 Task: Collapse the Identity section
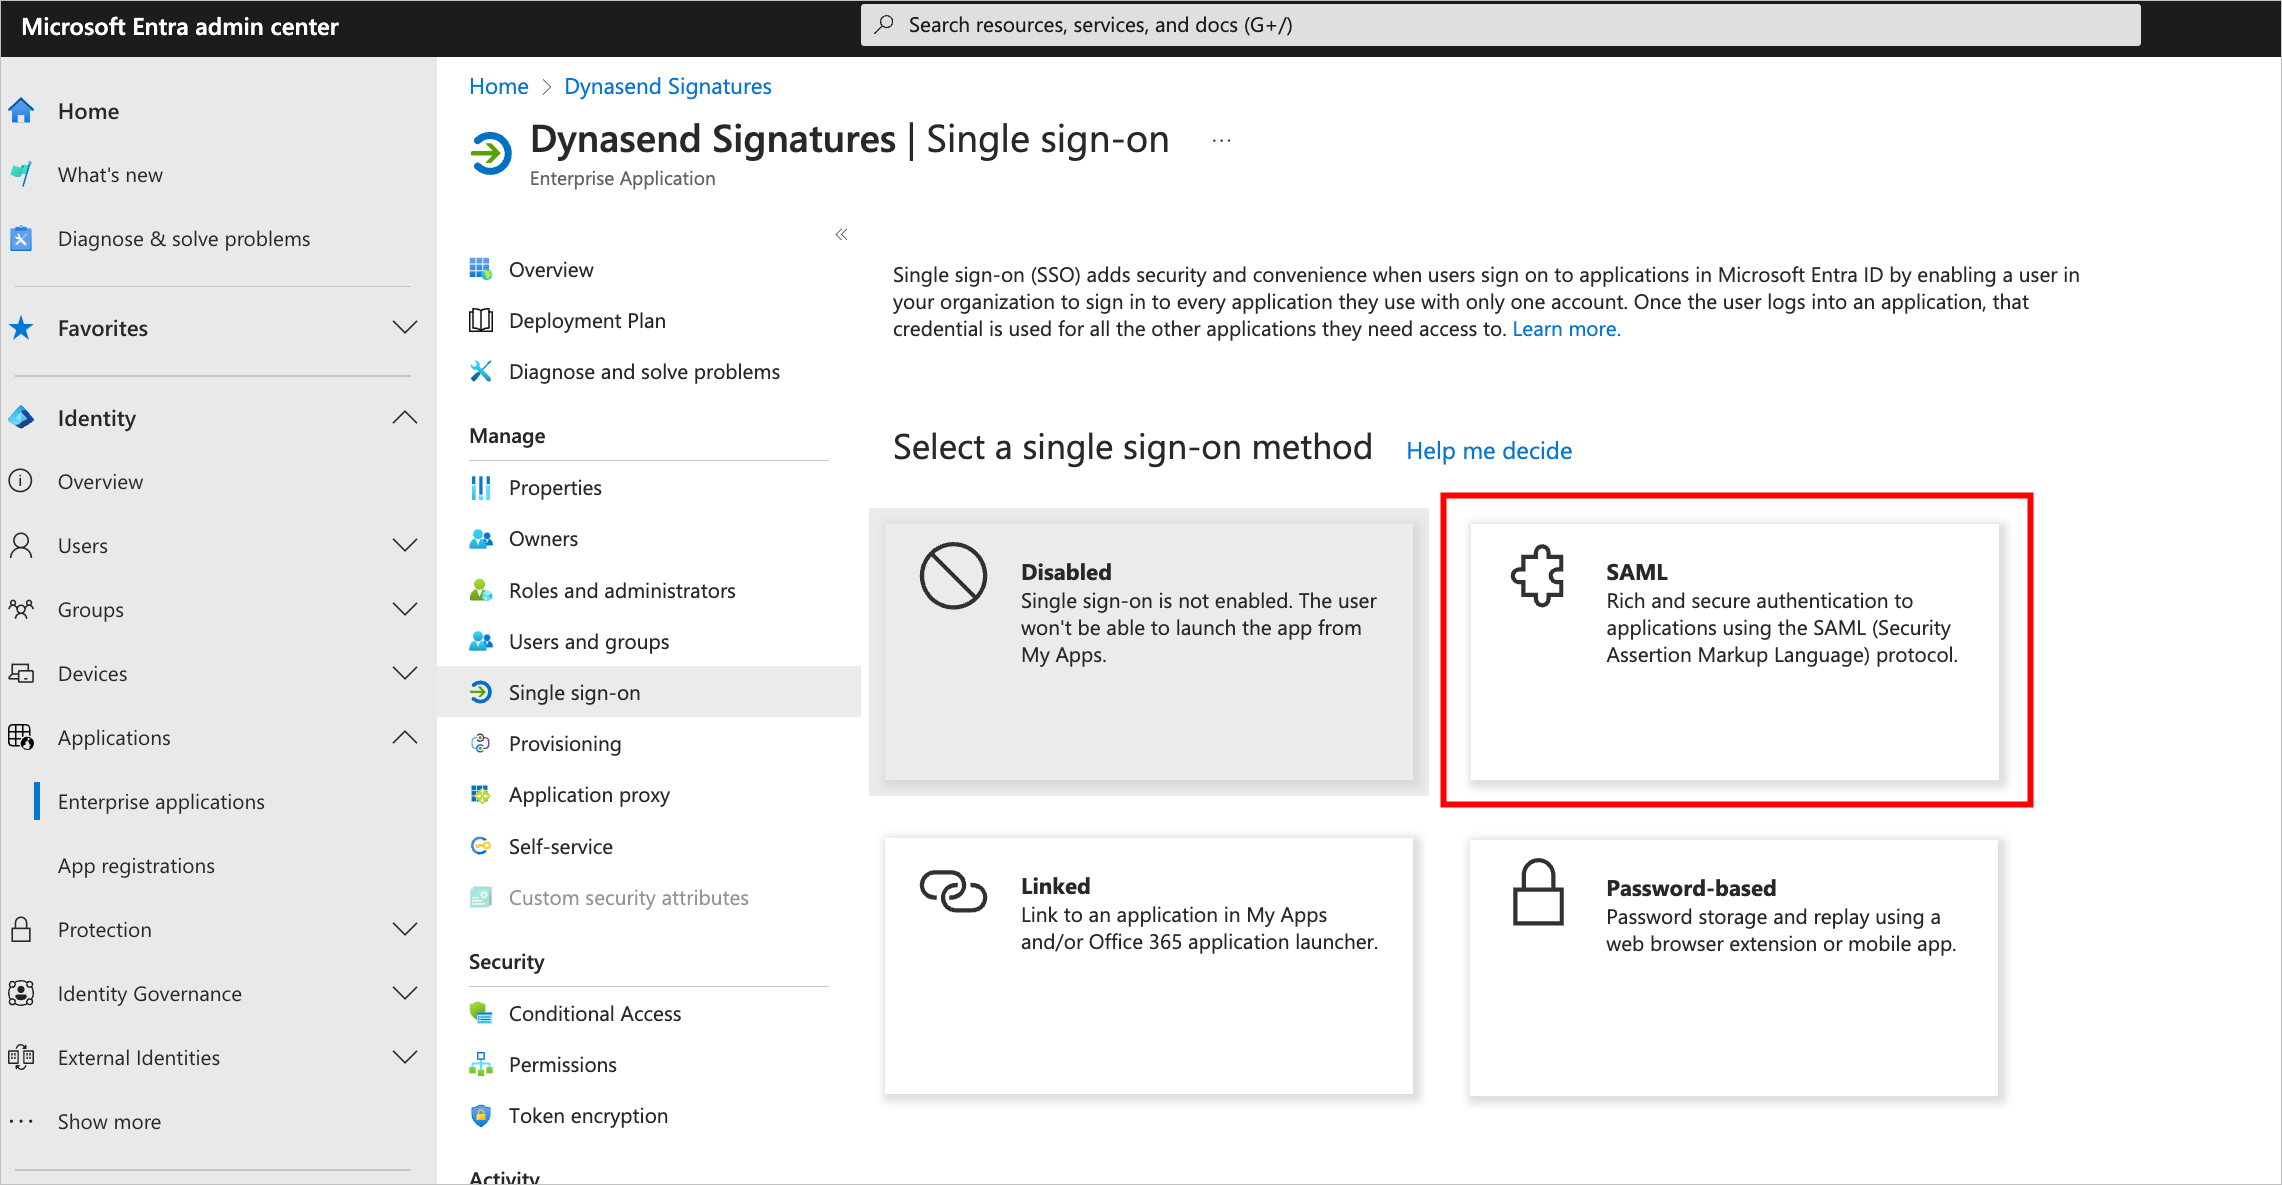406,417
